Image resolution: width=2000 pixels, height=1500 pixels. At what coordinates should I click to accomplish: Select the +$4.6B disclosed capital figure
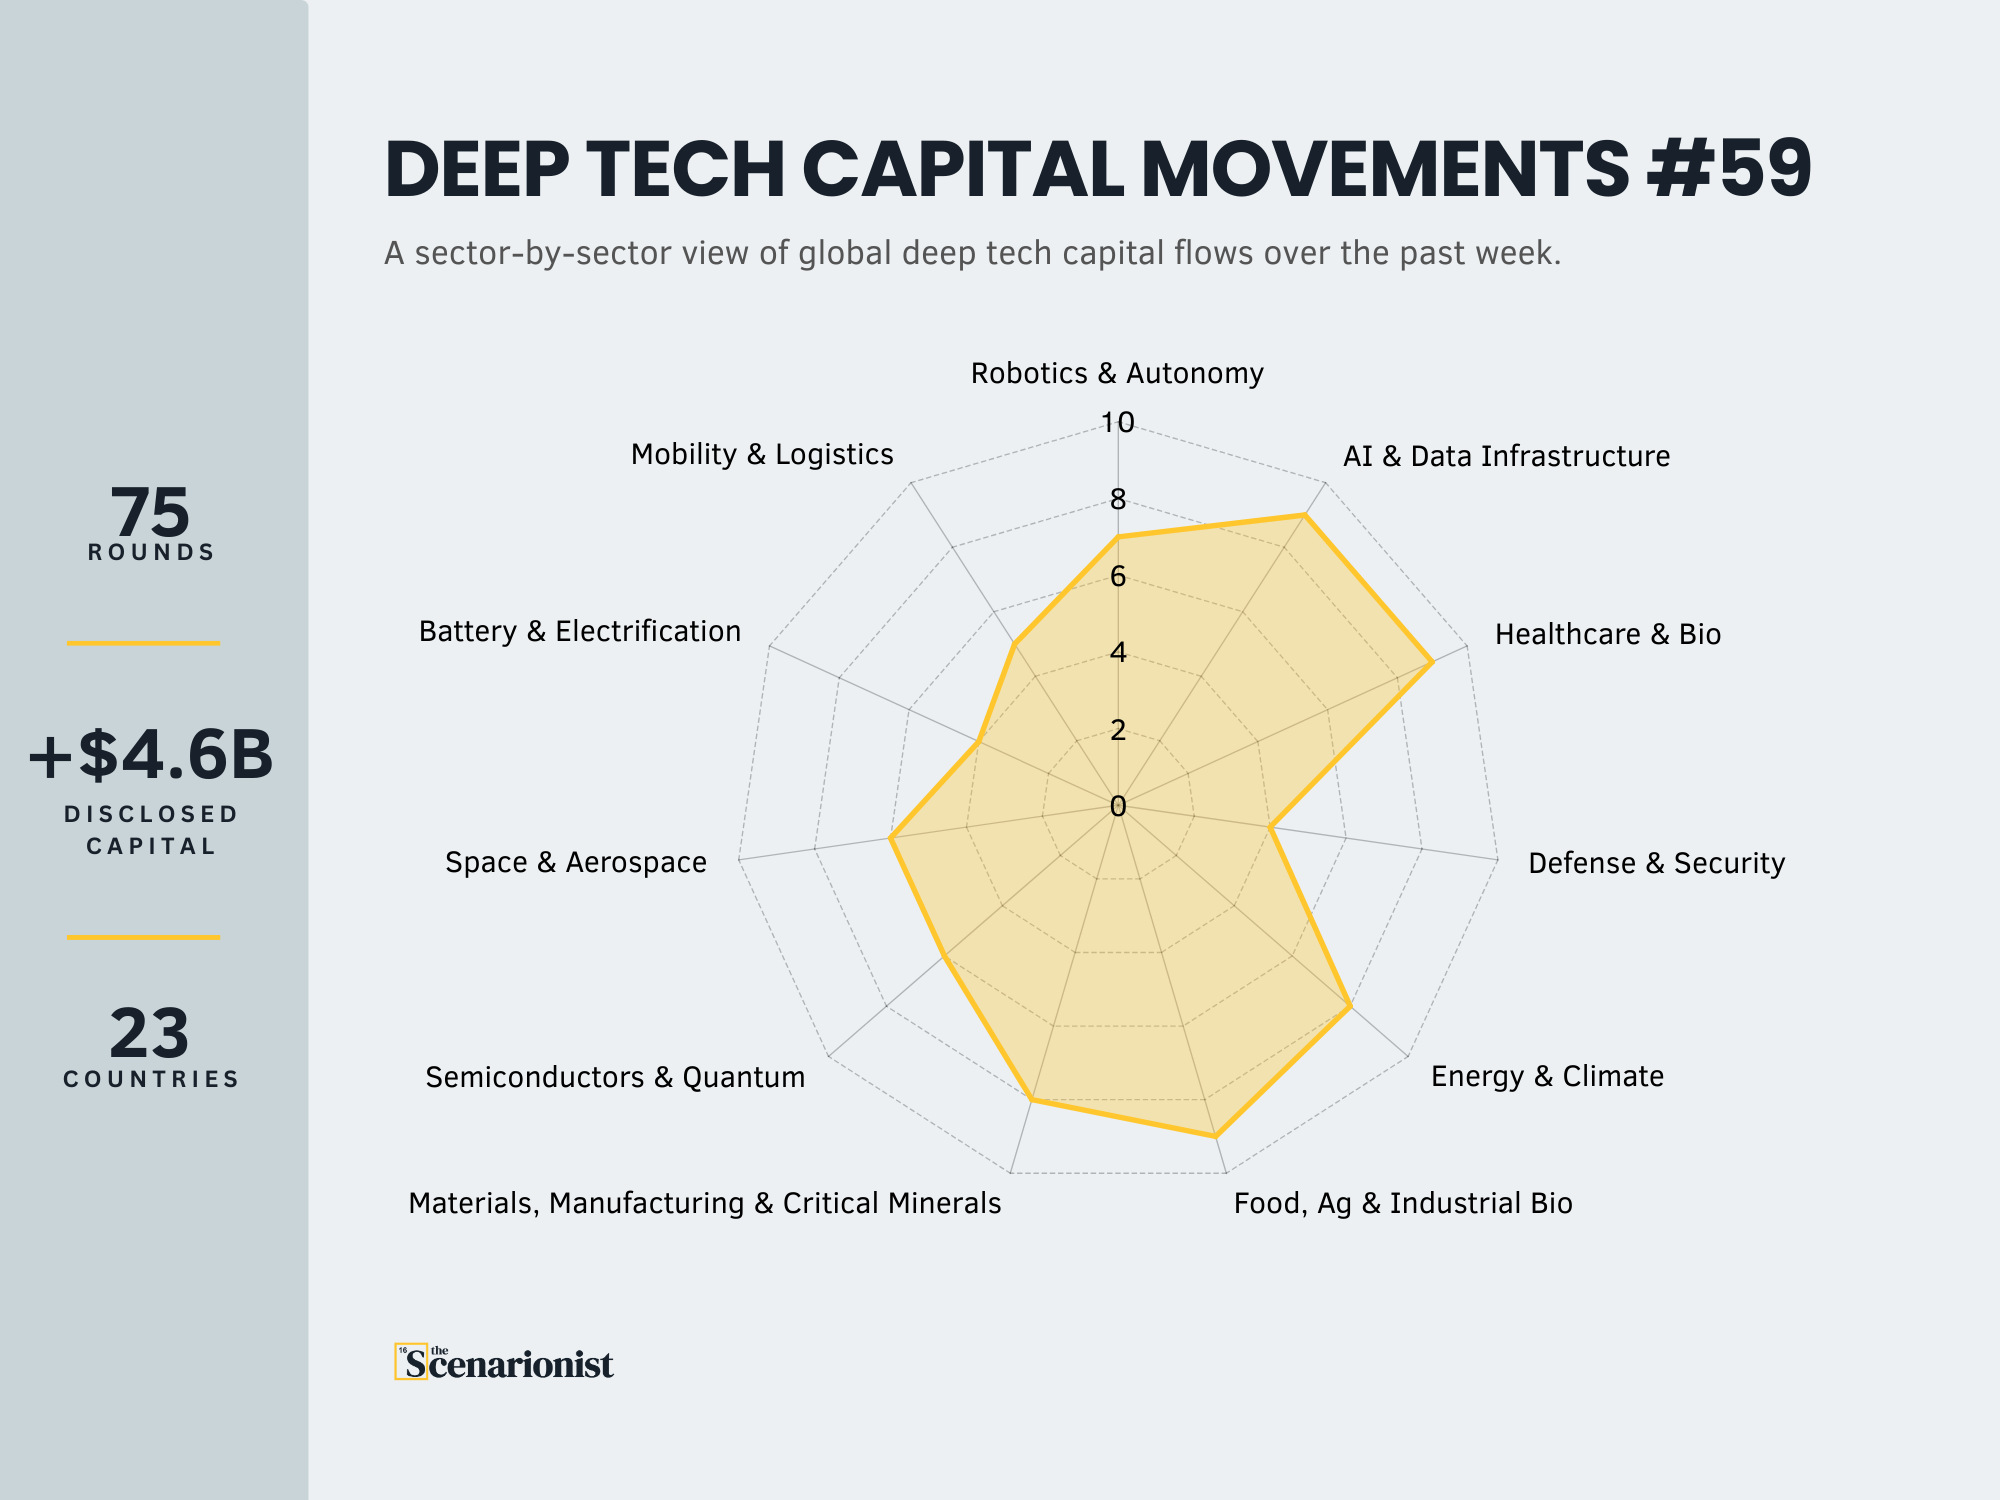(151, 755)
